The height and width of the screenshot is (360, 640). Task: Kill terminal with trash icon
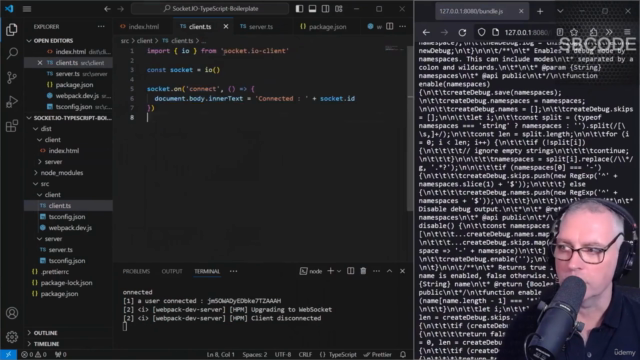click(x=363, y=271)
